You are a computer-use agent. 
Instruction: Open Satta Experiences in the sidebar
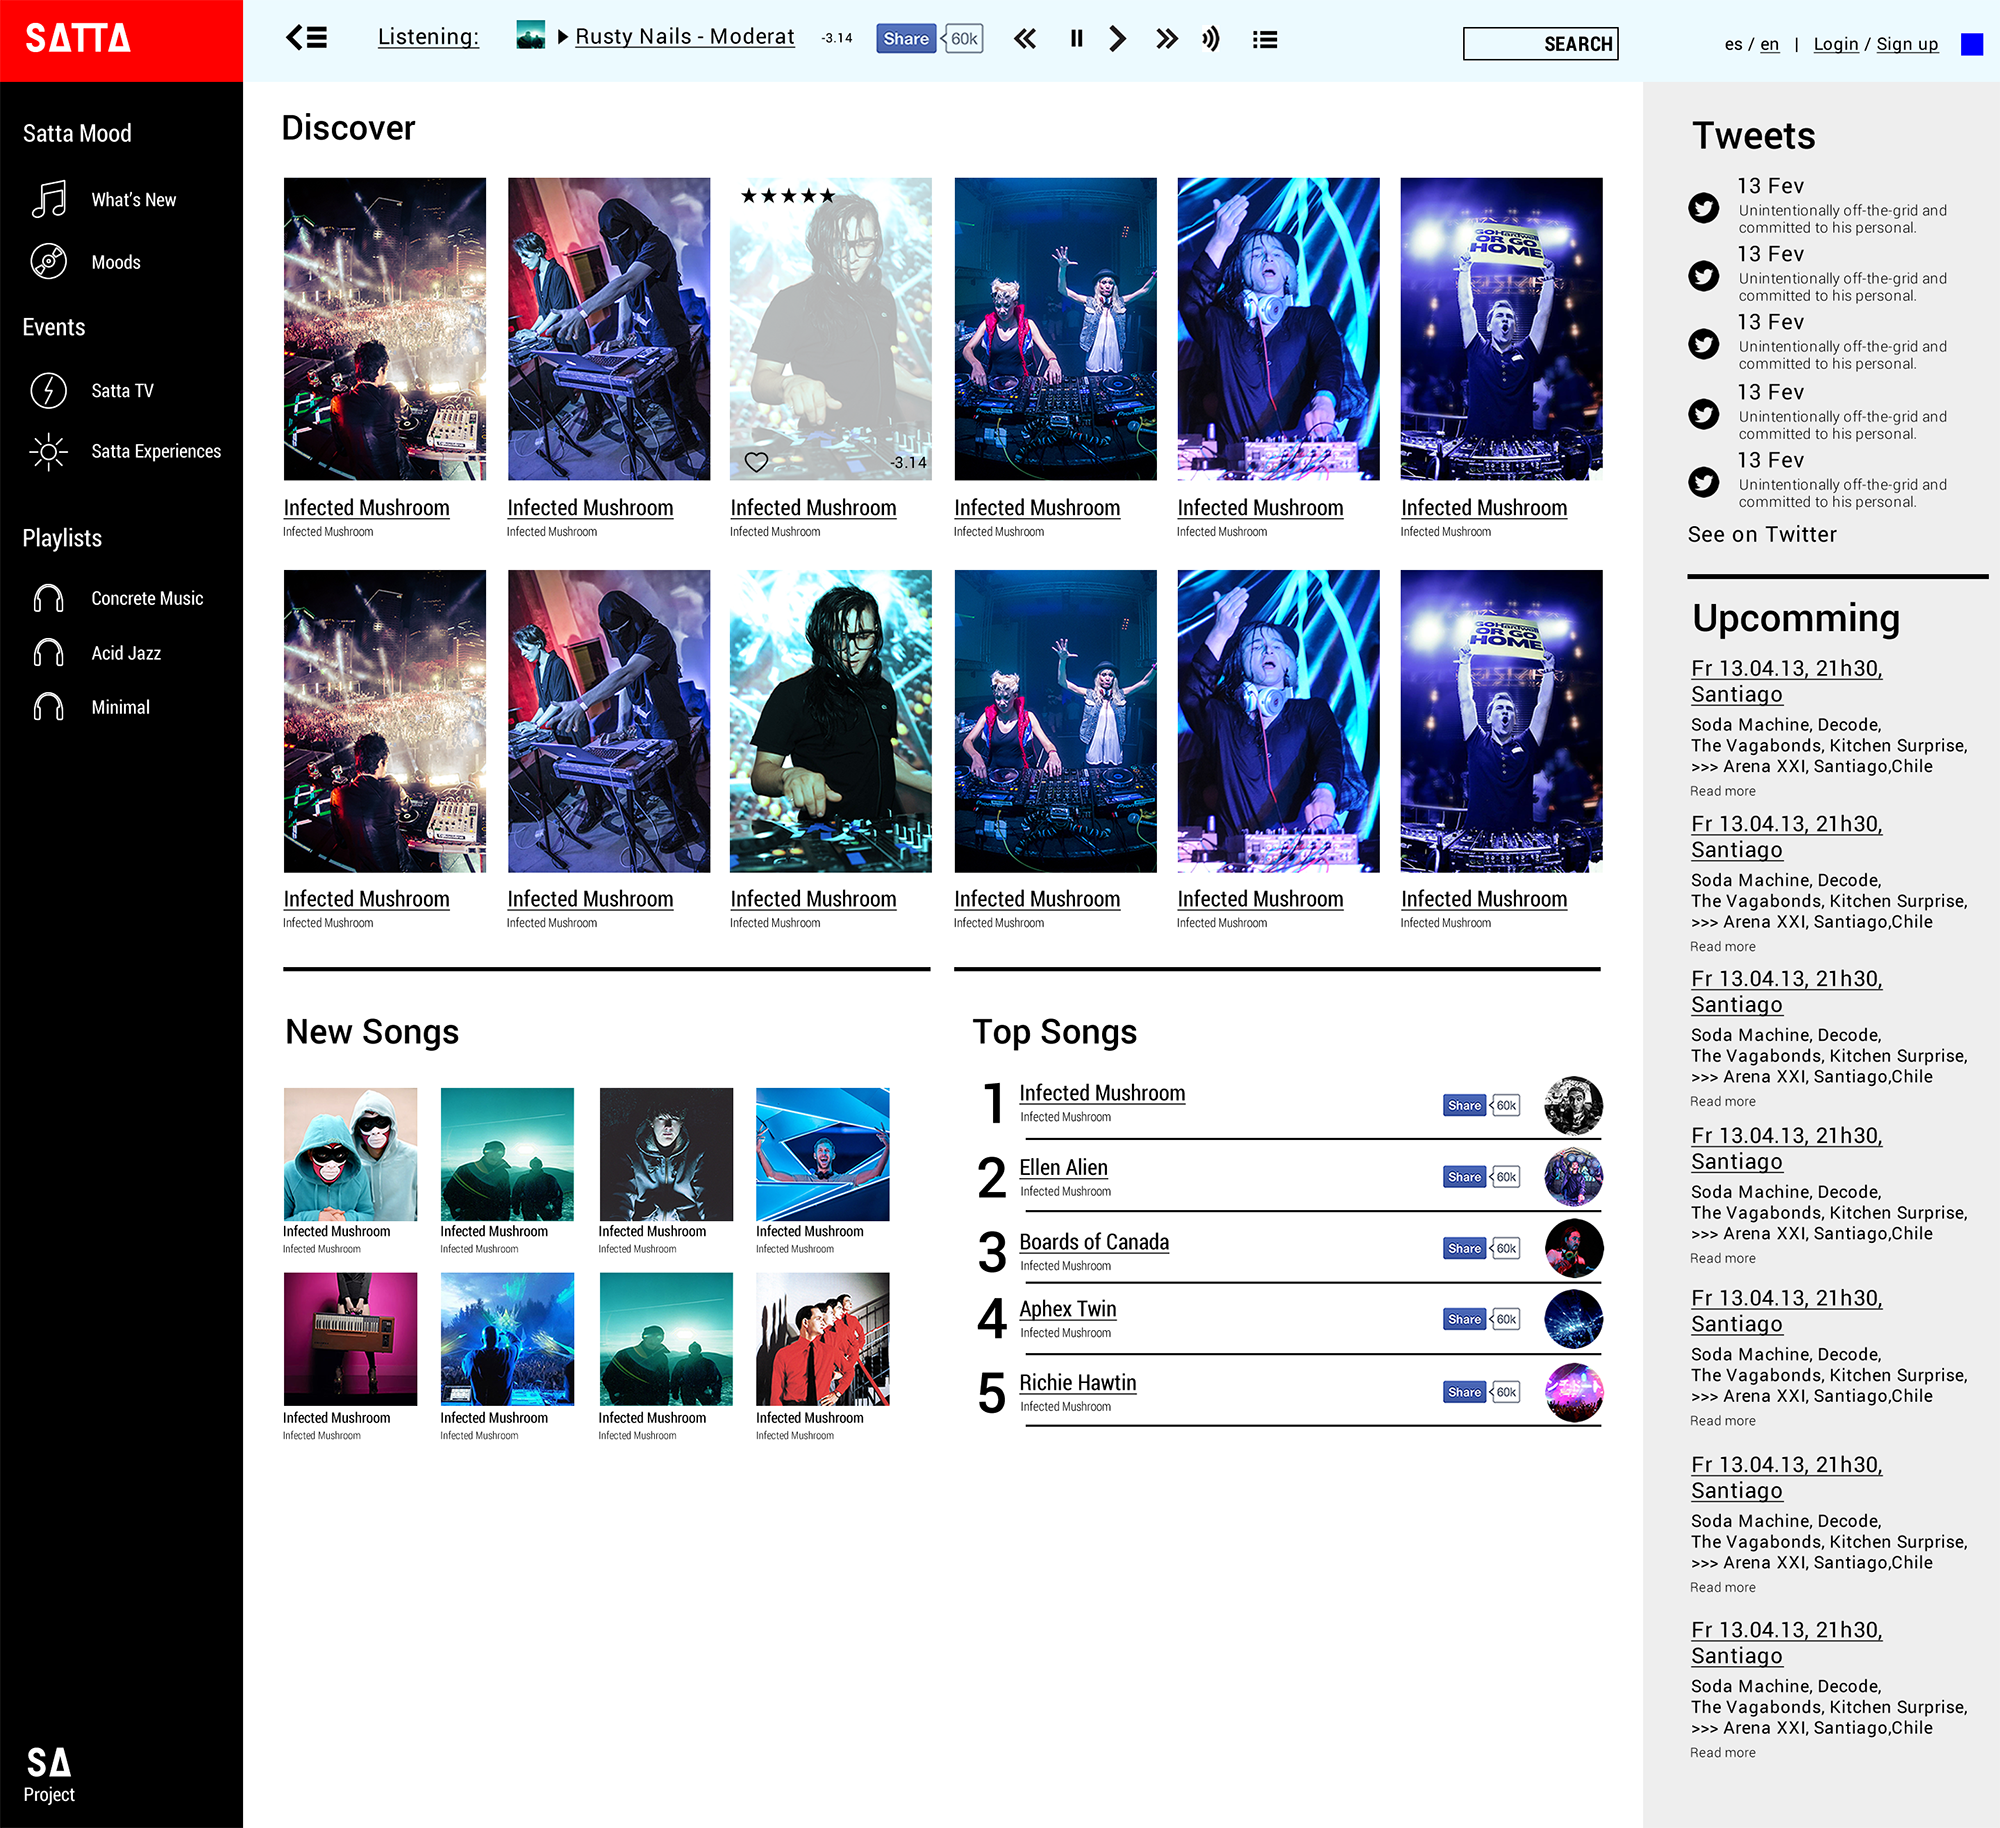(x=156, y=452)
